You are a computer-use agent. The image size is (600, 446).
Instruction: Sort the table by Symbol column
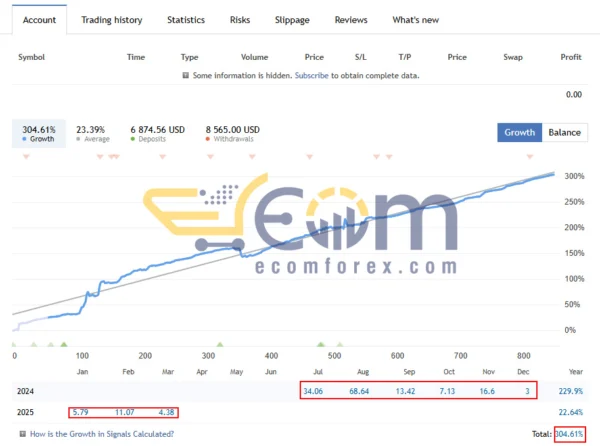point(33,57)
